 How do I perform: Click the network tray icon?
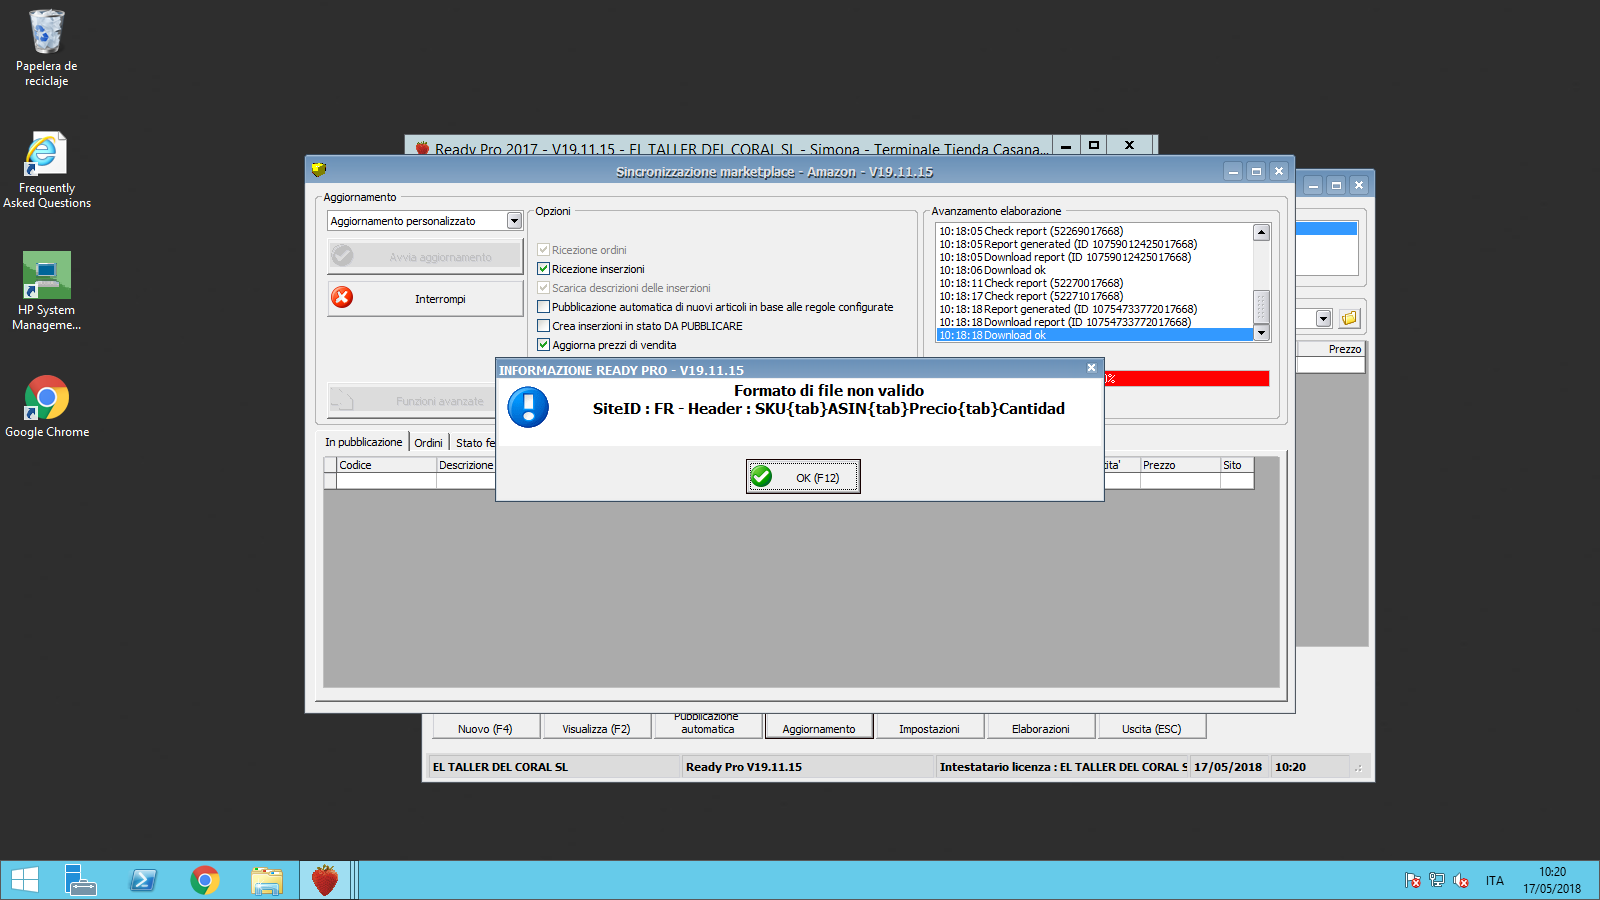(x=1437, y=880)
